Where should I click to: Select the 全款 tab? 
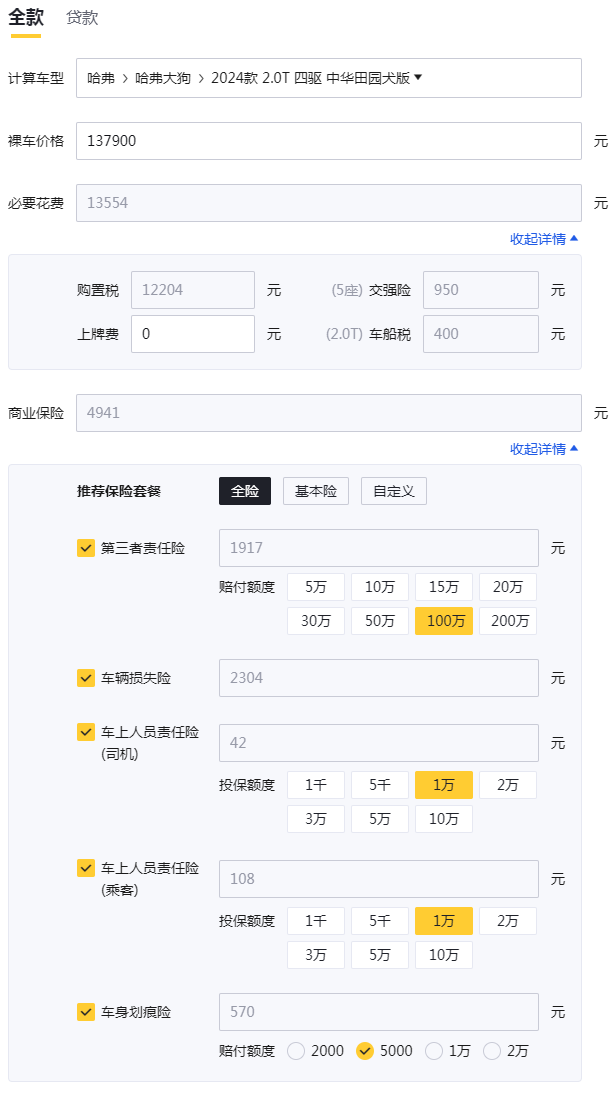(x=25, y=18)
